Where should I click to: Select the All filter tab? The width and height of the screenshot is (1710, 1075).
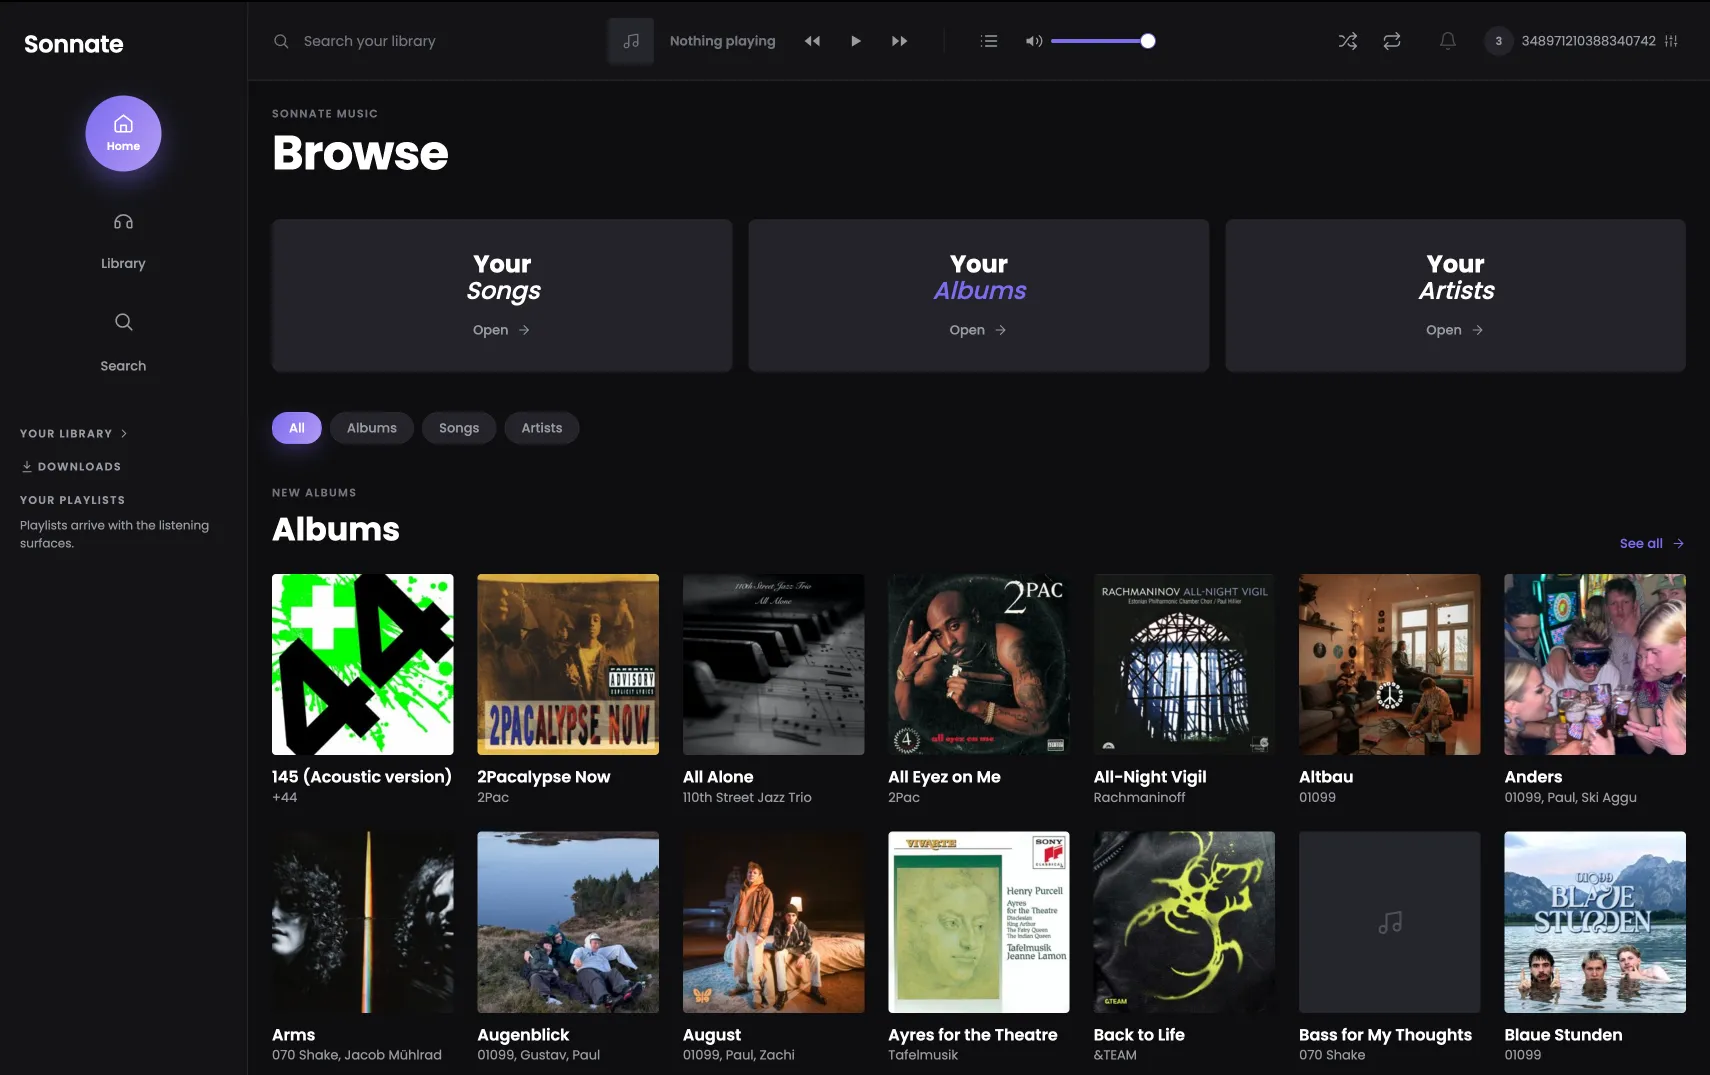coord(297,428)
